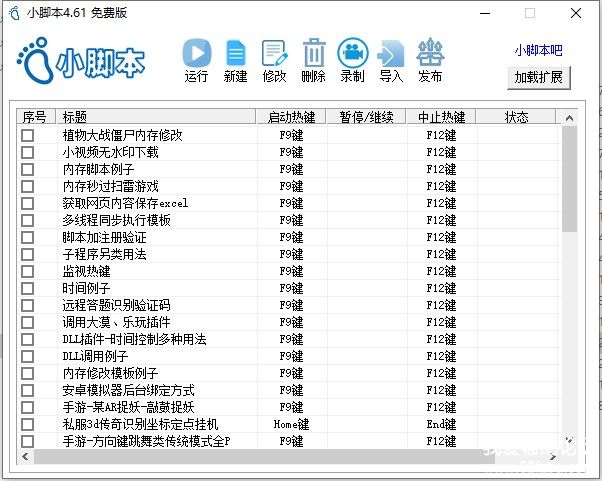The height and width of the screenshot is (481, 602).
Task: Click the vertical scrollbar of script list
Action: pyautogui.click(x=569, y=180)
